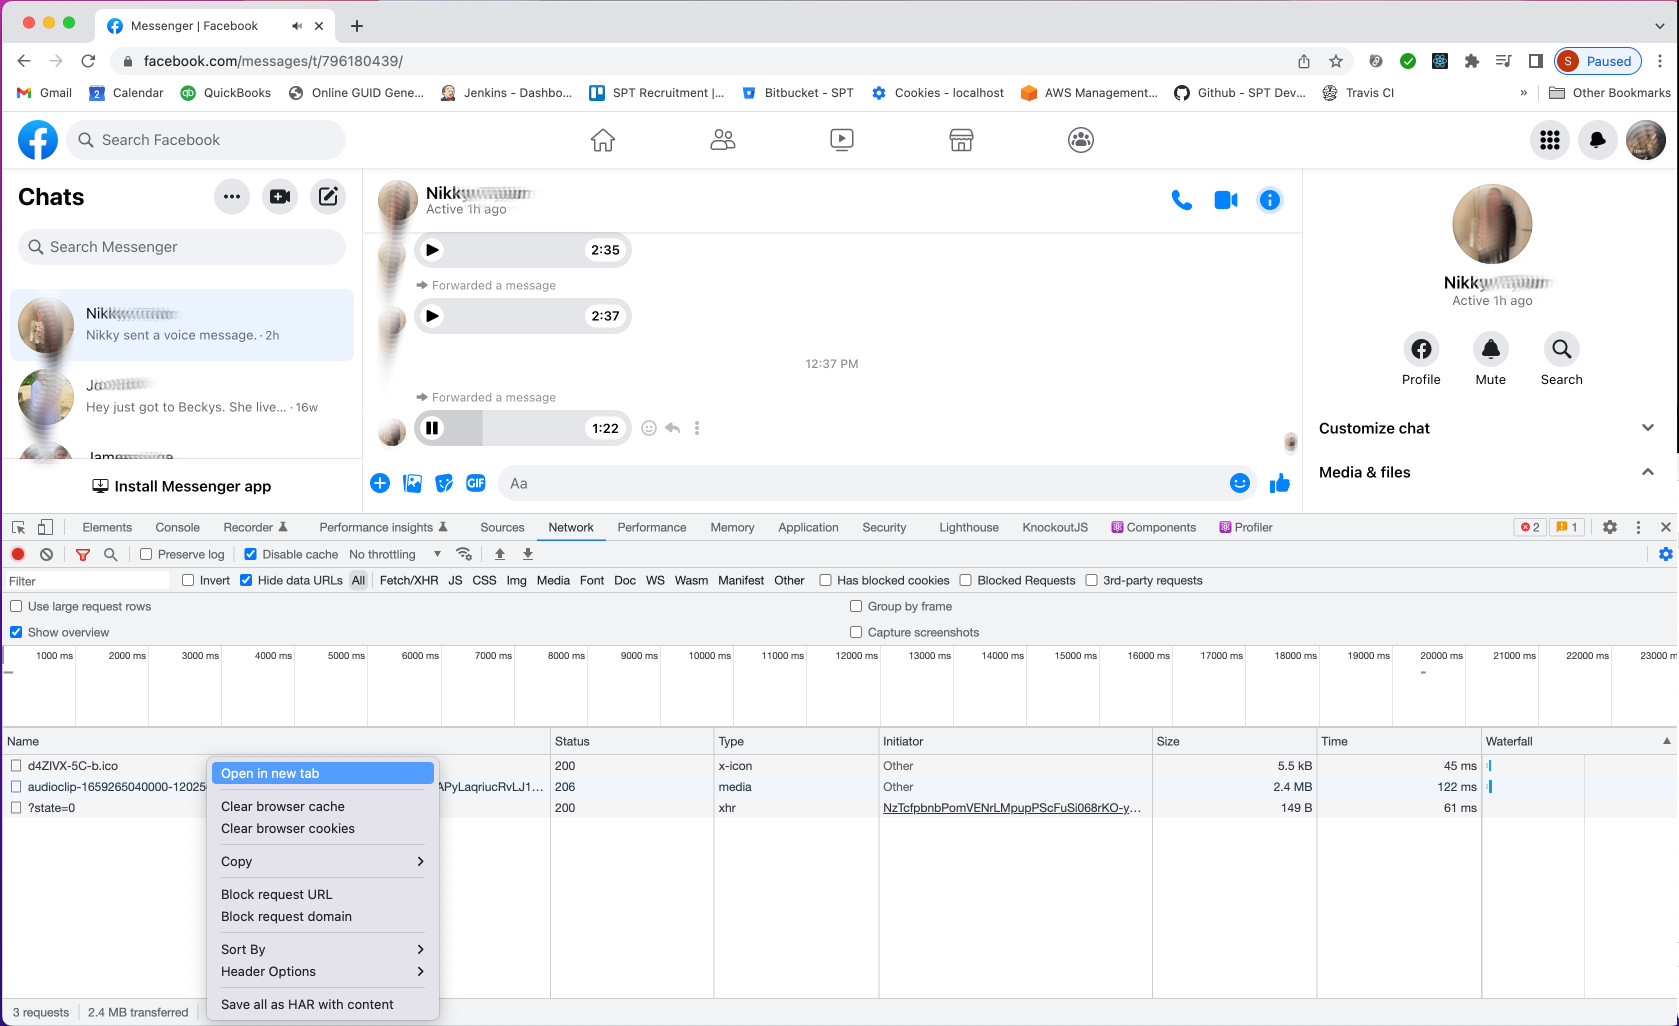The image size is (1679, 1026).
Task: Select Block request URL
Action: point(322,894)
